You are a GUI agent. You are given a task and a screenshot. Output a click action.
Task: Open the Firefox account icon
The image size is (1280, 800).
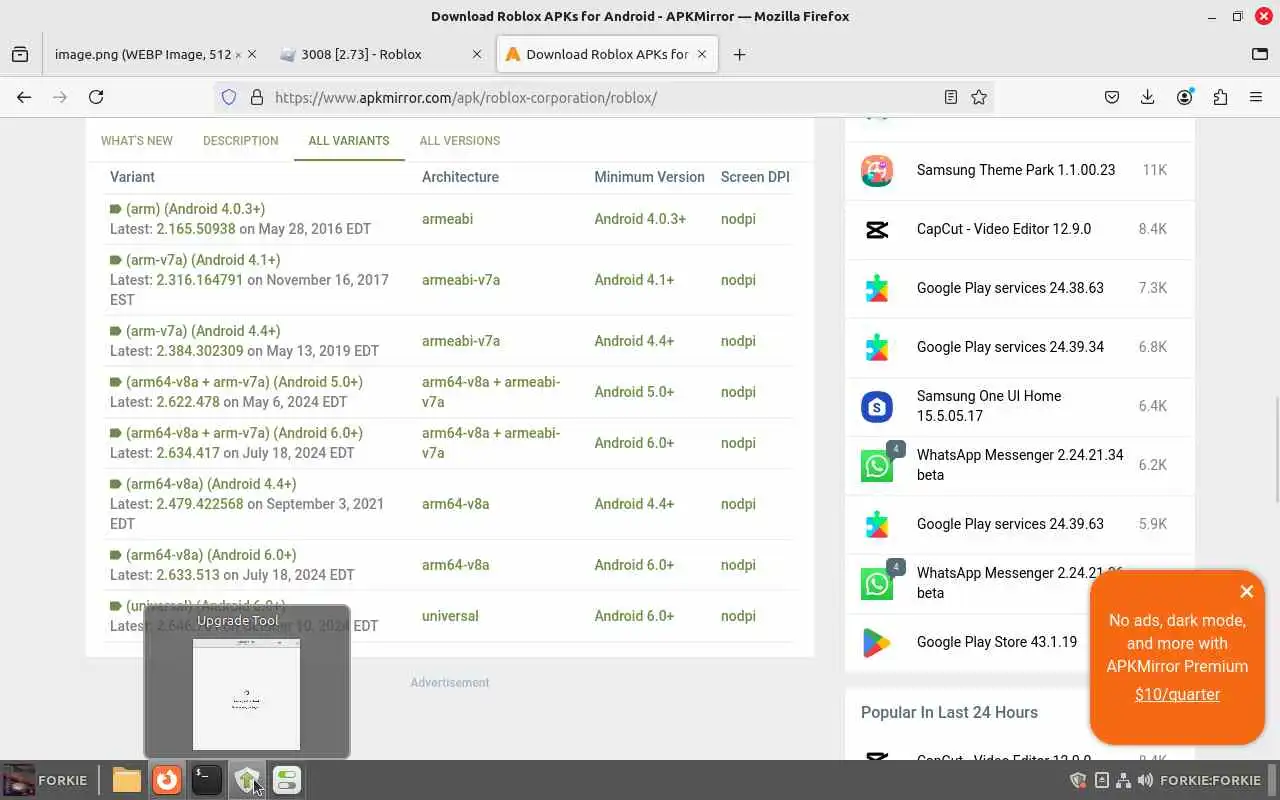[x=1185, y=97]
